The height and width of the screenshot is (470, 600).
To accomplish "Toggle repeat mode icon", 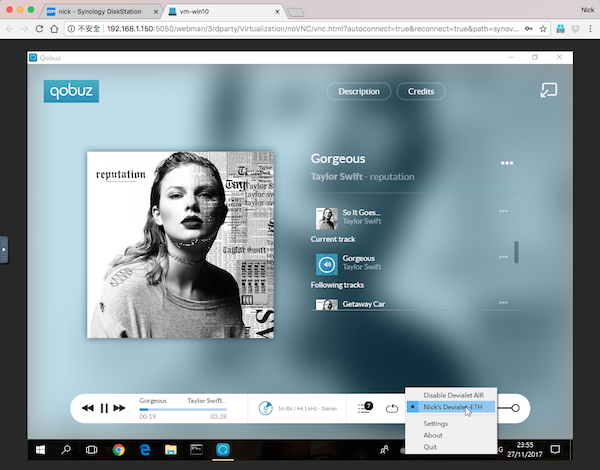I will tap(392, 408).
